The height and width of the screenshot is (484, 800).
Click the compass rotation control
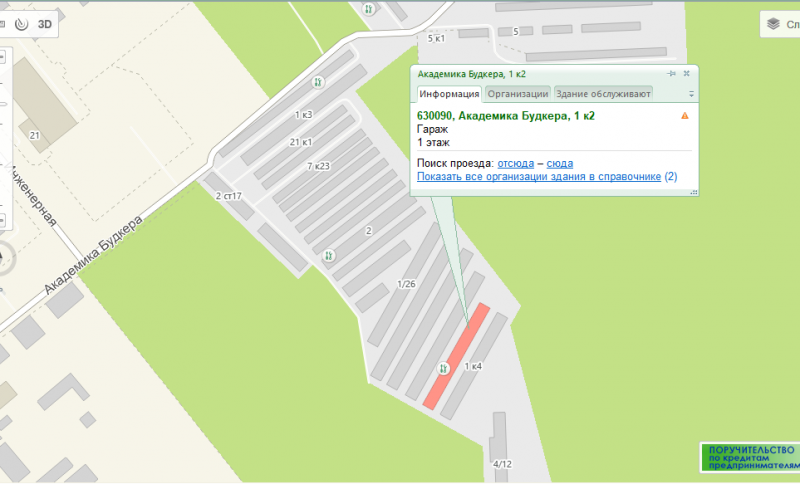pyautogui.click(x=3, y=258)
